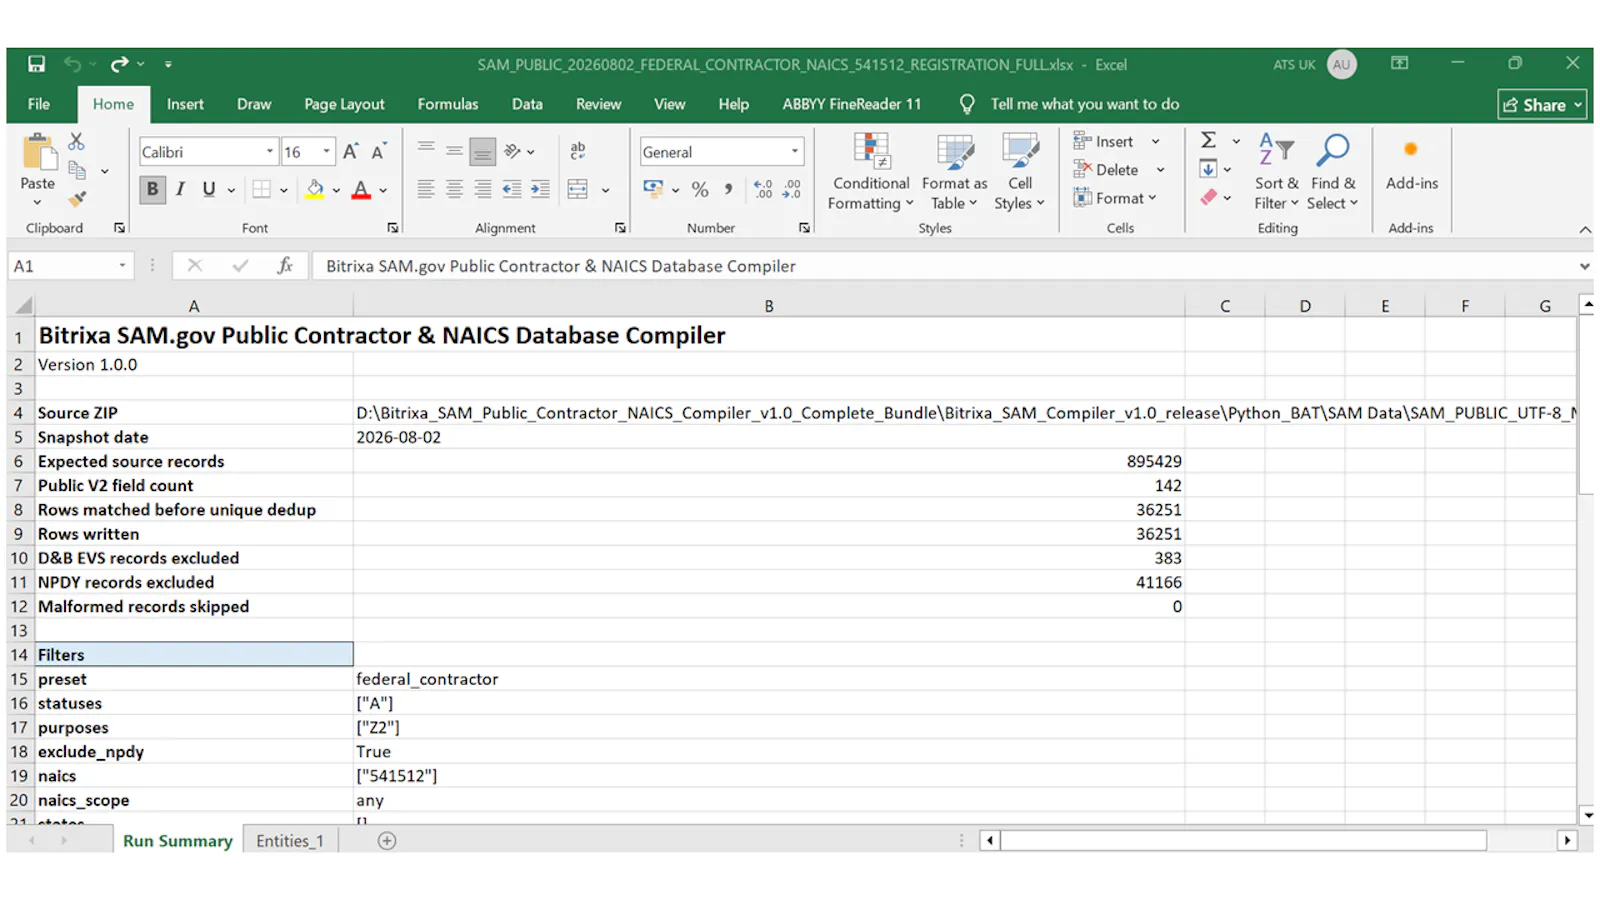Open the font size 16 dropdown

(326, 152)
